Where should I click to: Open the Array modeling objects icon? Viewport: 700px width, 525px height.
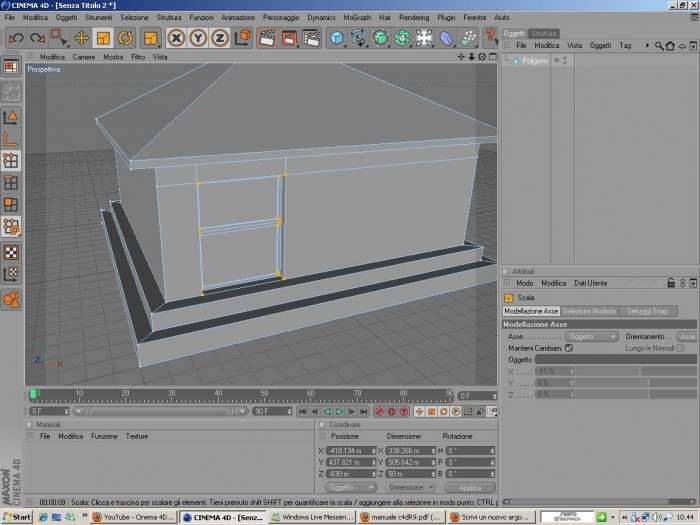402,38
